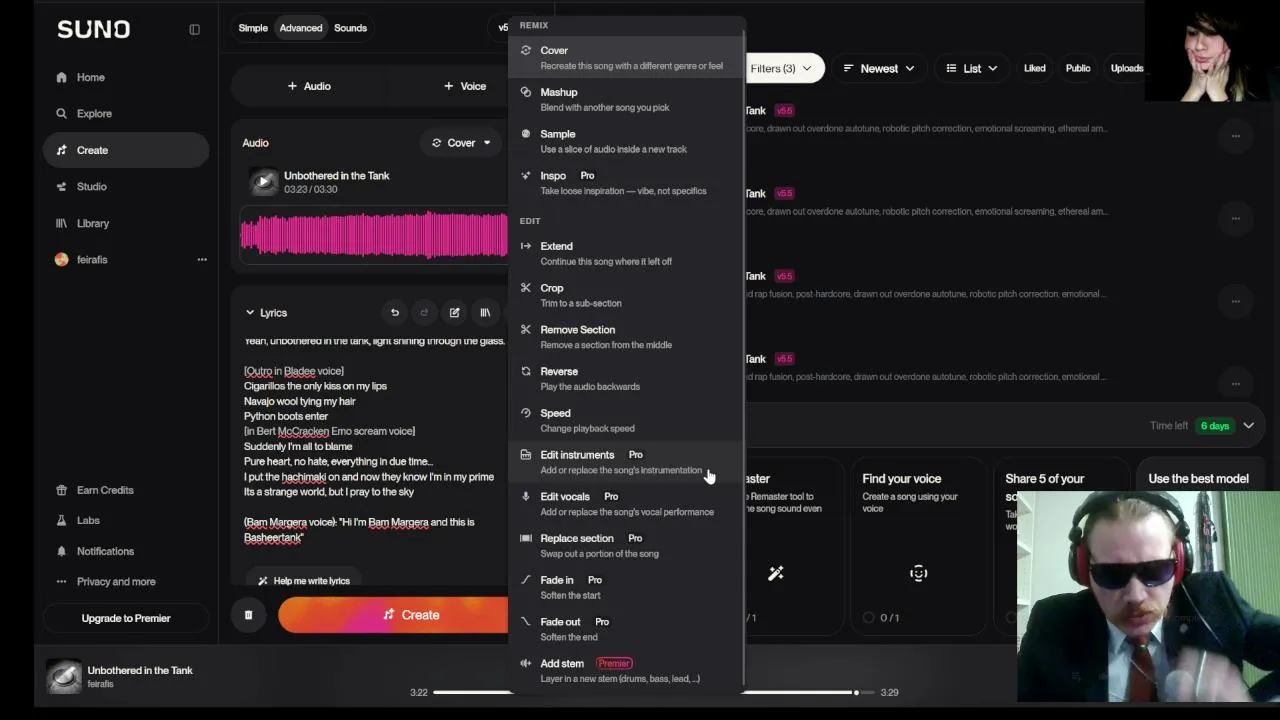The image size is (1280, 720).
Task: Click the Earn Credits icon
Action: pos(62,490)
